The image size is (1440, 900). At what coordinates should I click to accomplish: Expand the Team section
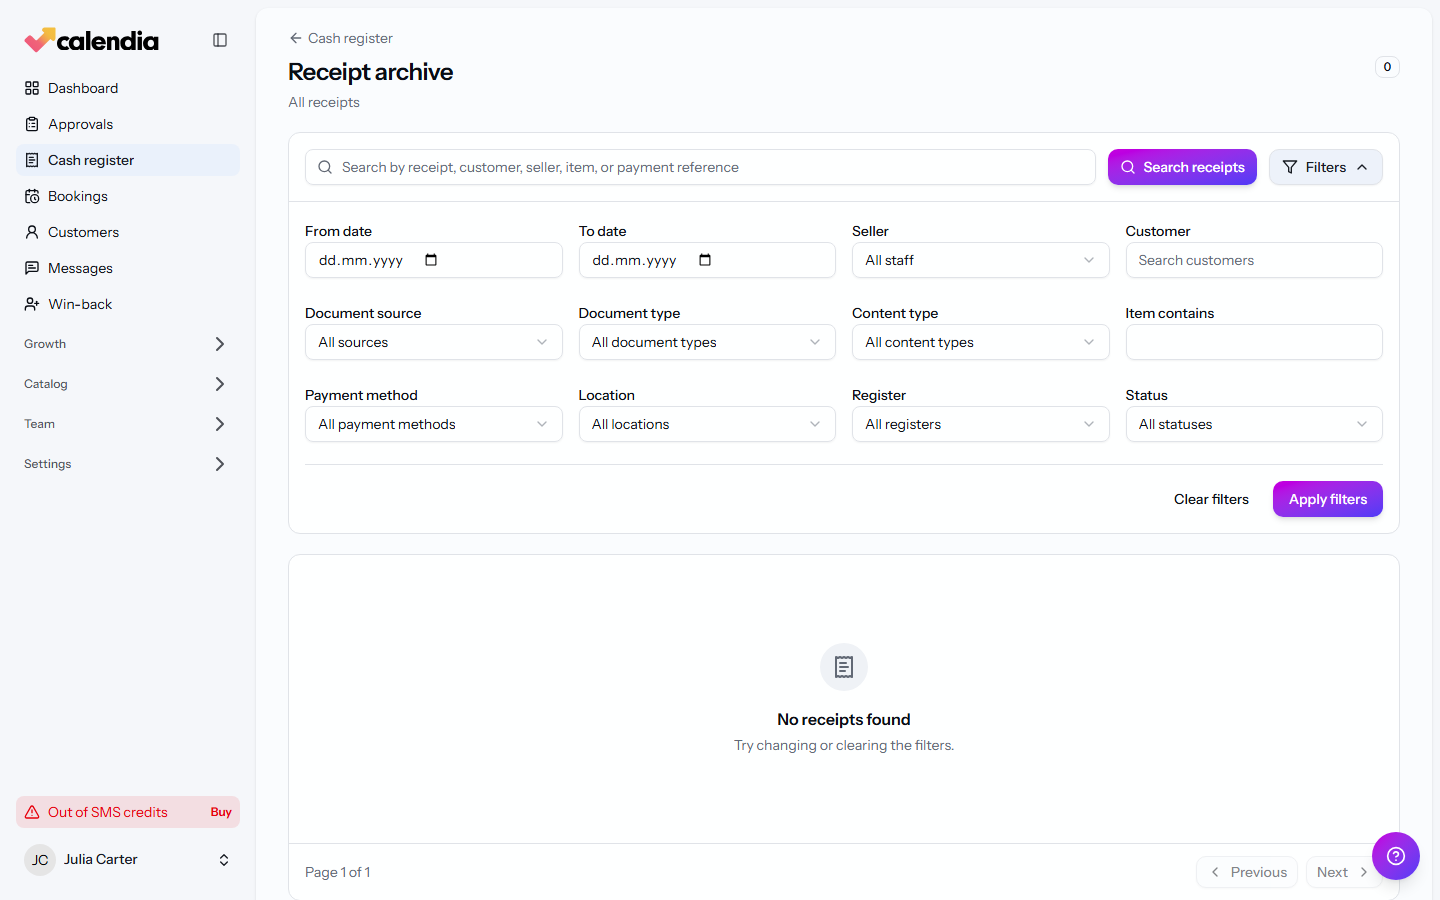pyautogui.click(x=128, y=424)
